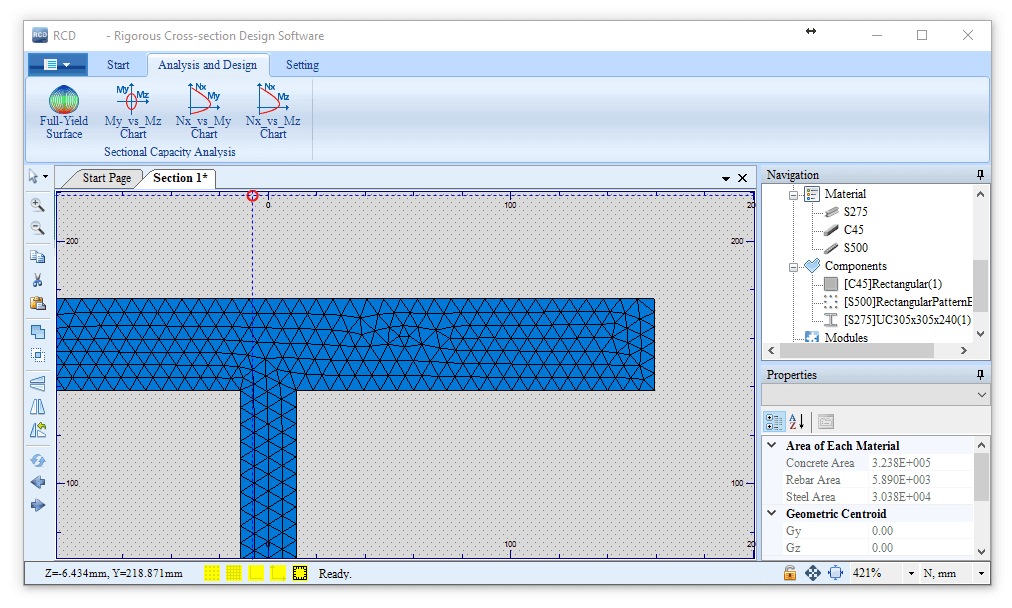
Task: Click the overlapping squares icon
Action: point(37,332)
